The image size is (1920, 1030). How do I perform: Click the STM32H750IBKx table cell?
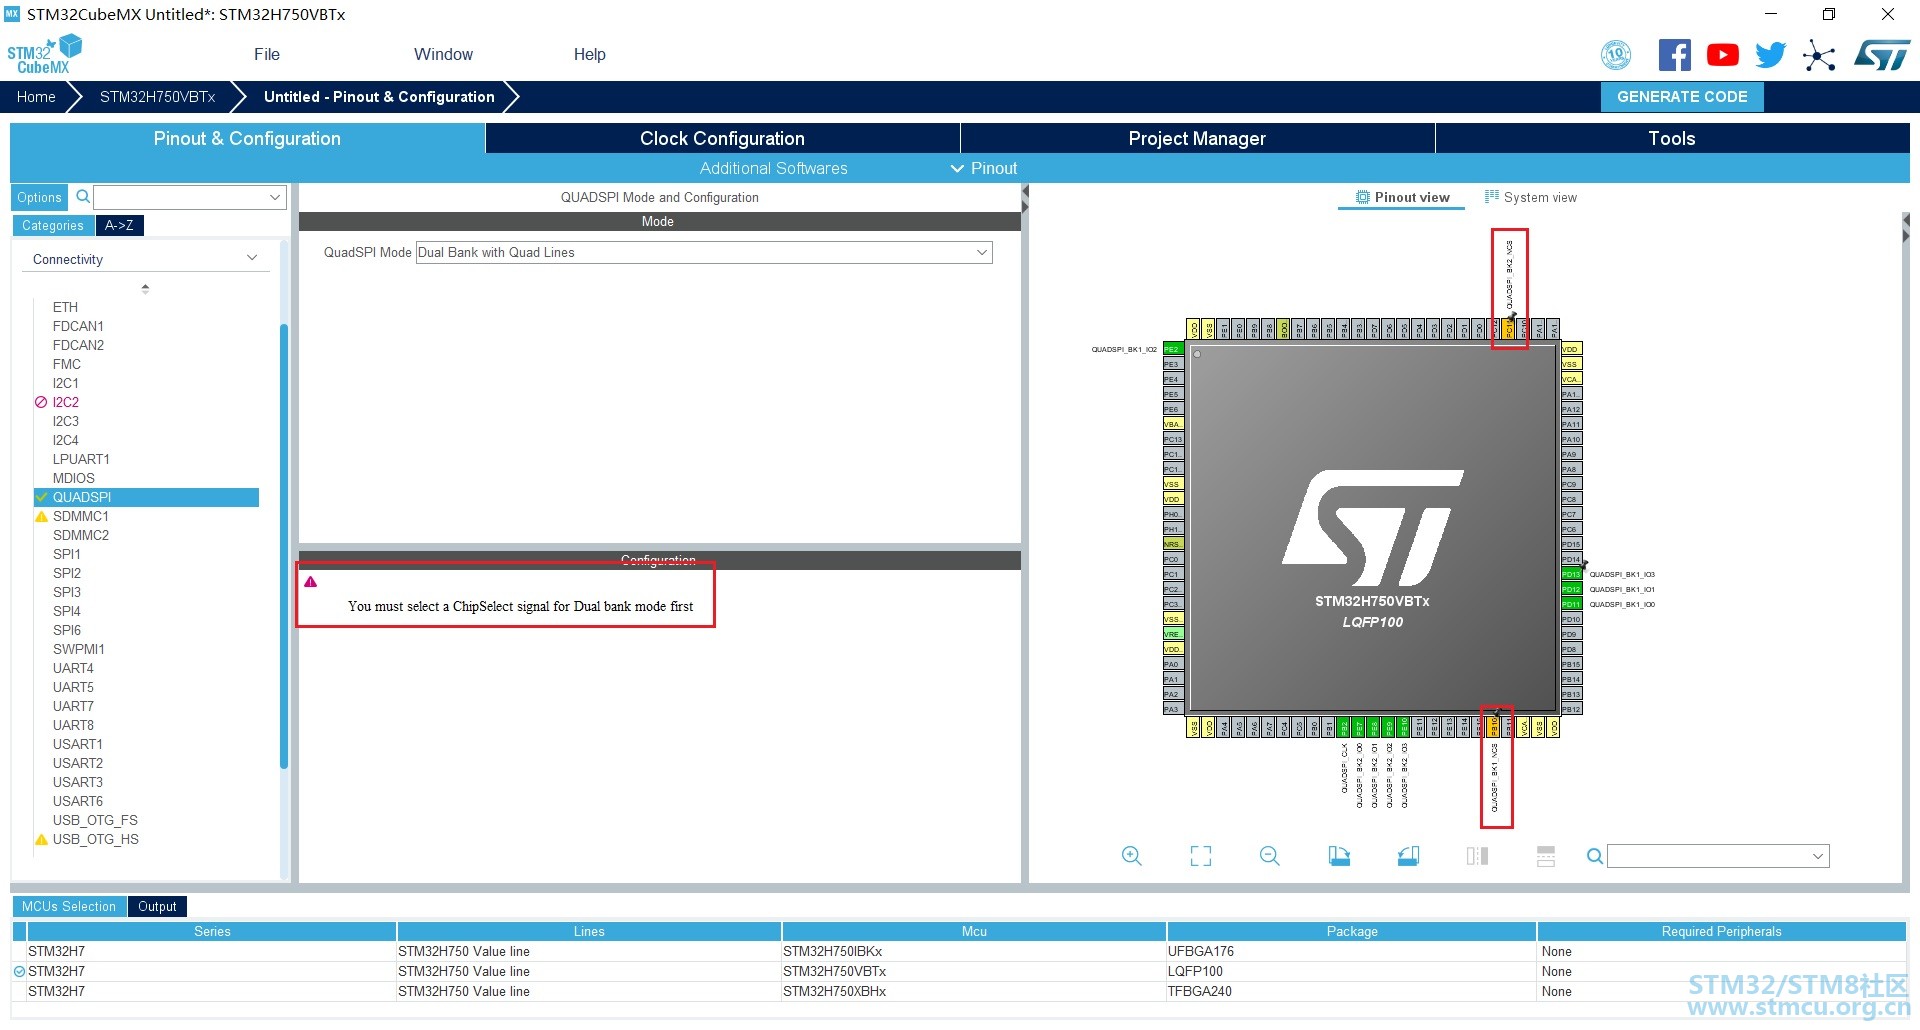coord(974,951)
